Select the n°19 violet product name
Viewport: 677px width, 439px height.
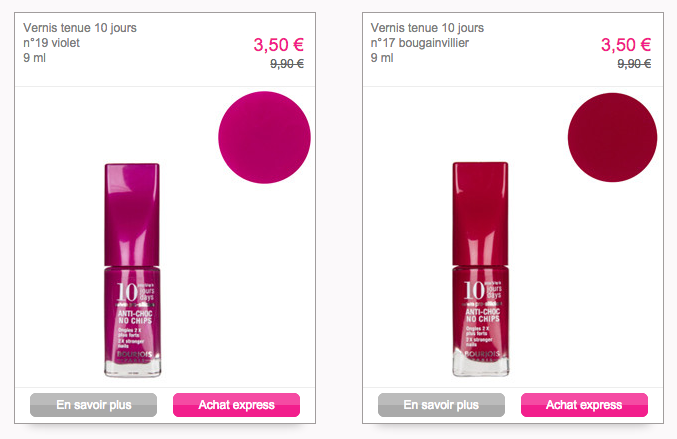pyautogui.click(x=51, y=43)
